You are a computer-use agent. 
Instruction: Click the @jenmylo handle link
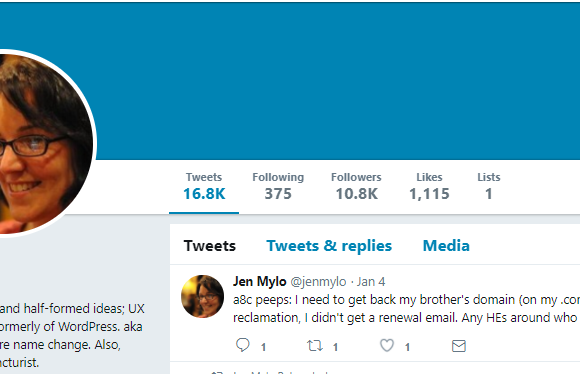click(318, 282)
